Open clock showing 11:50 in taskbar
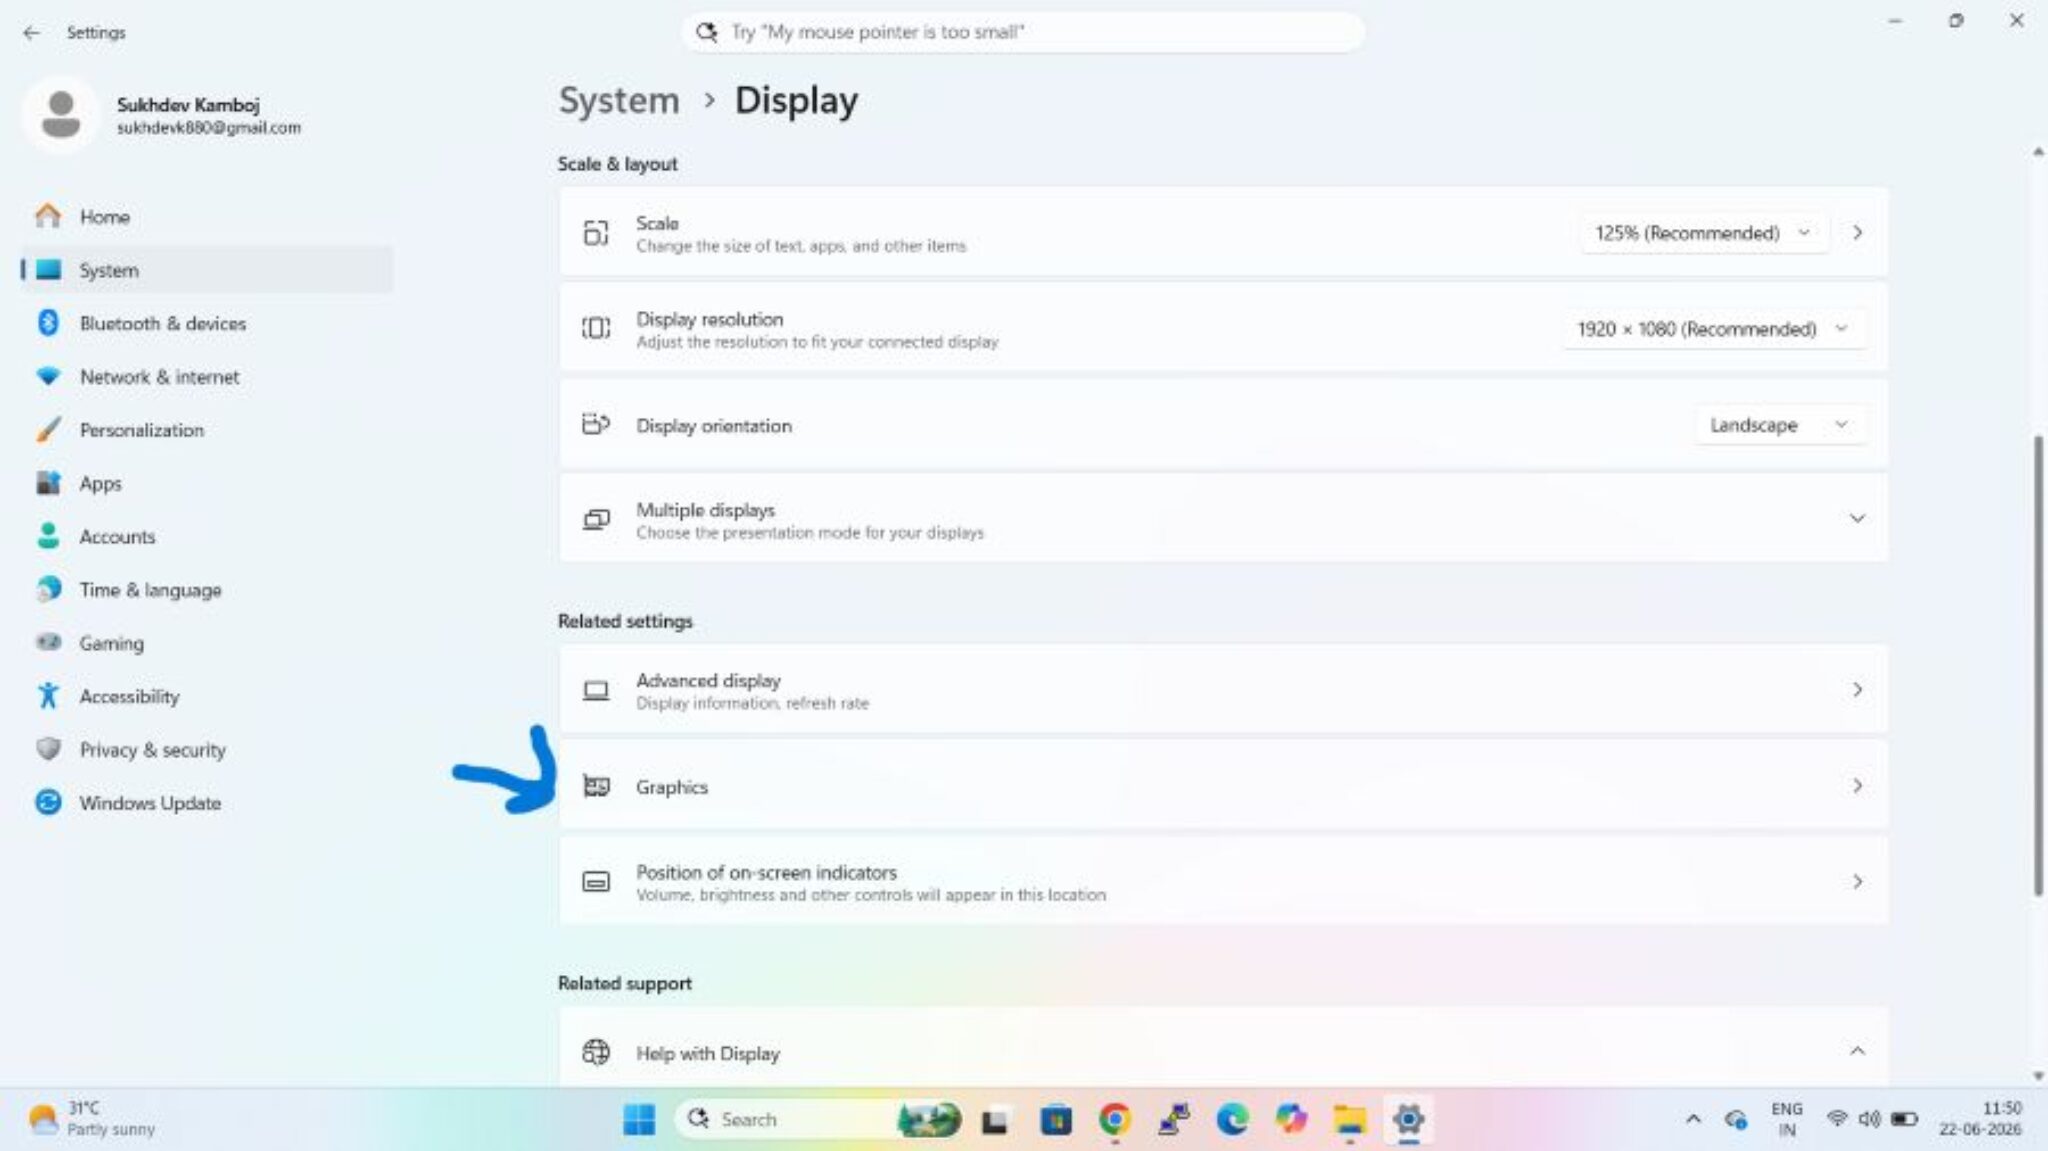This screenshot has width=2048, height=1151. pos(1980,1119)
